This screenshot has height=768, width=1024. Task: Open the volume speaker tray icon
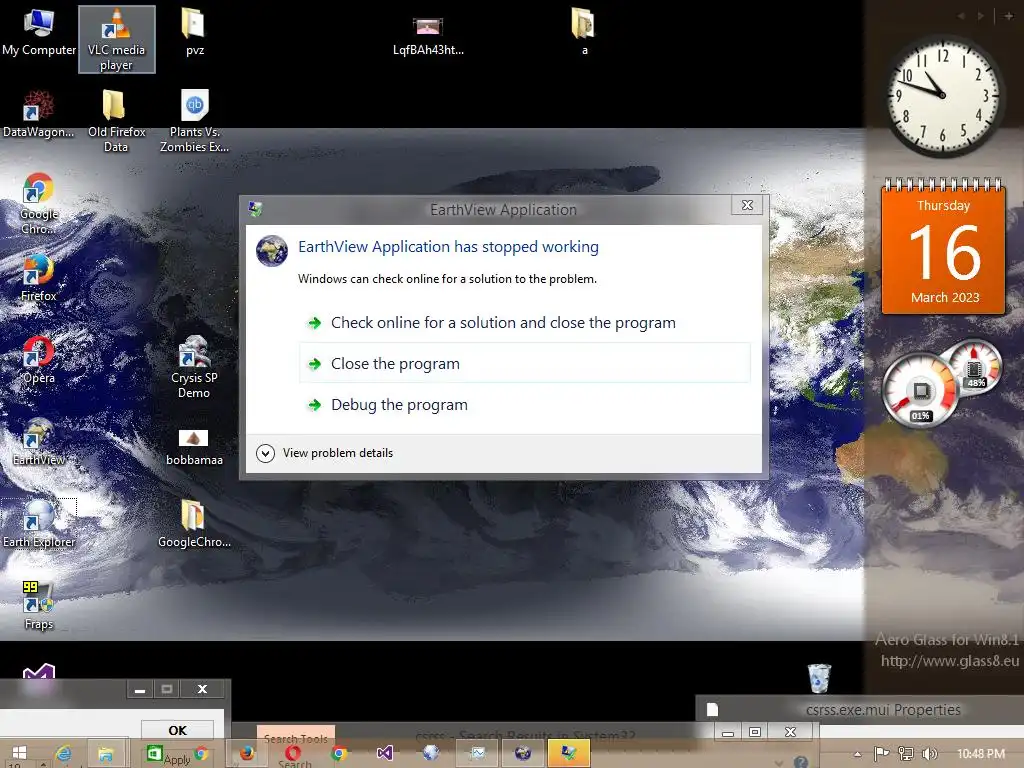(x=929, y=754)
